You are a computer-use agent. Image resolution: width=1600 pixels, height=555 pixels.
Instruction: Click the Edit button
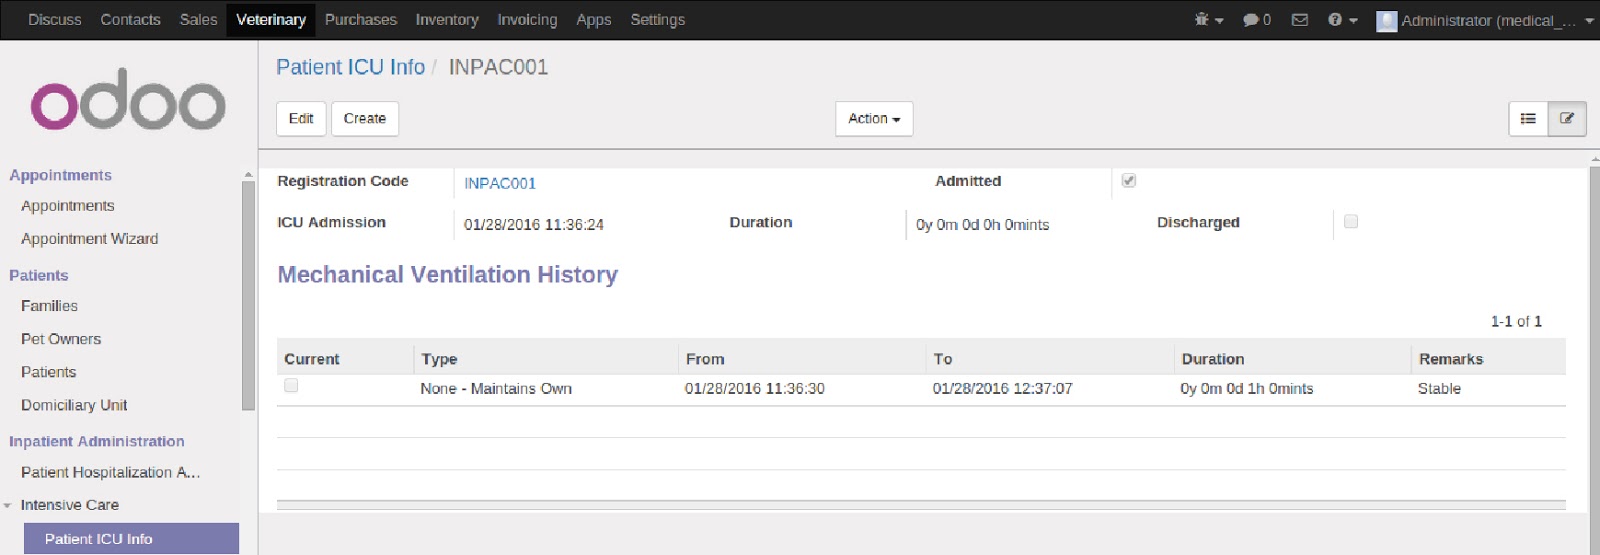click(301, 119)
